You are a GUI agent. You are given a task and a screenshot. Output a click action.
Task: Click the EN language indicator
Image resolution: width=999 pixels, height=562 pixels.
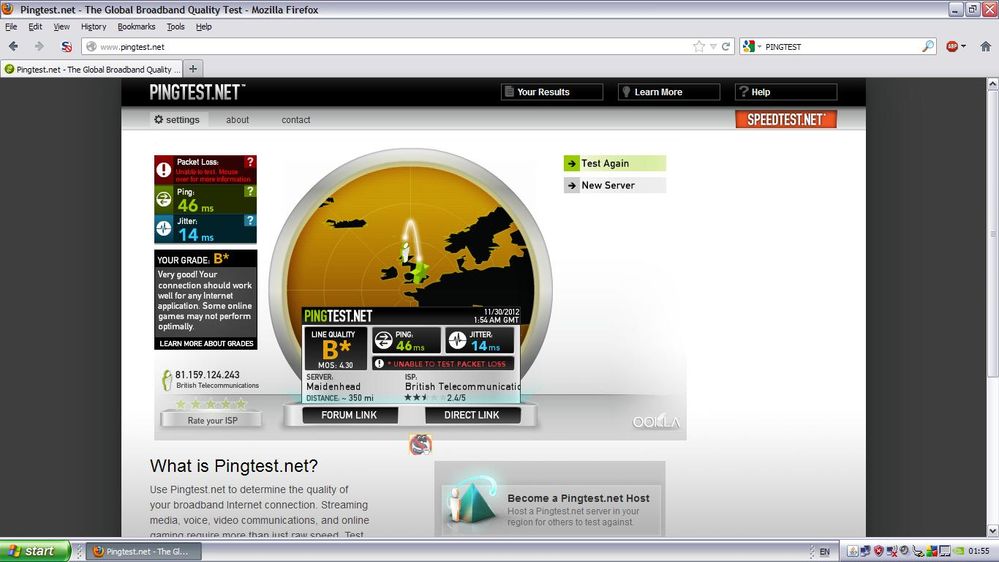(x=824, y=552)
